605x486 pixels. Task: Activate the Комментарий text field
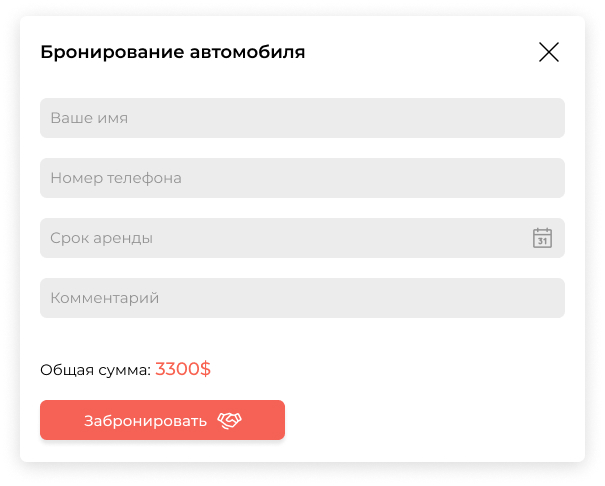302,298
